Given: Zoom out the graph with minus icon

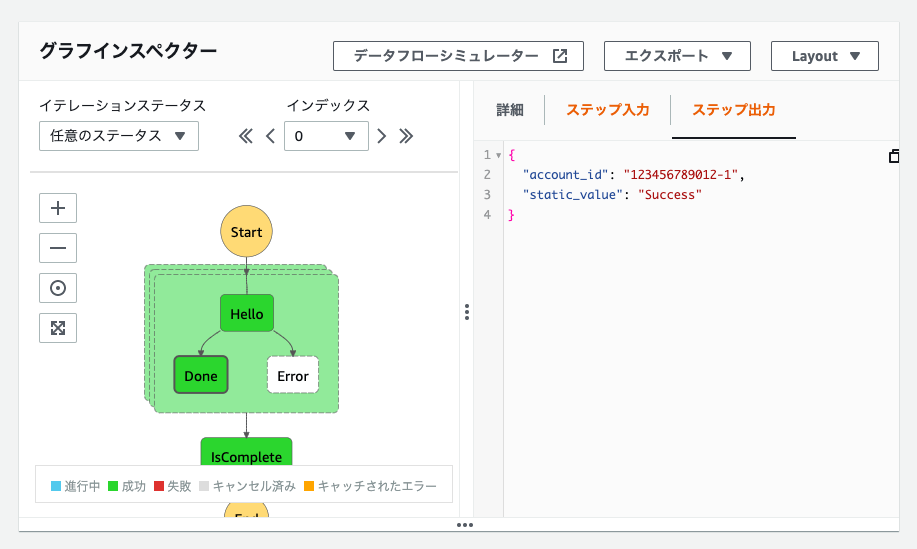Looking at the screenshot, I should (x=58, y=248).
